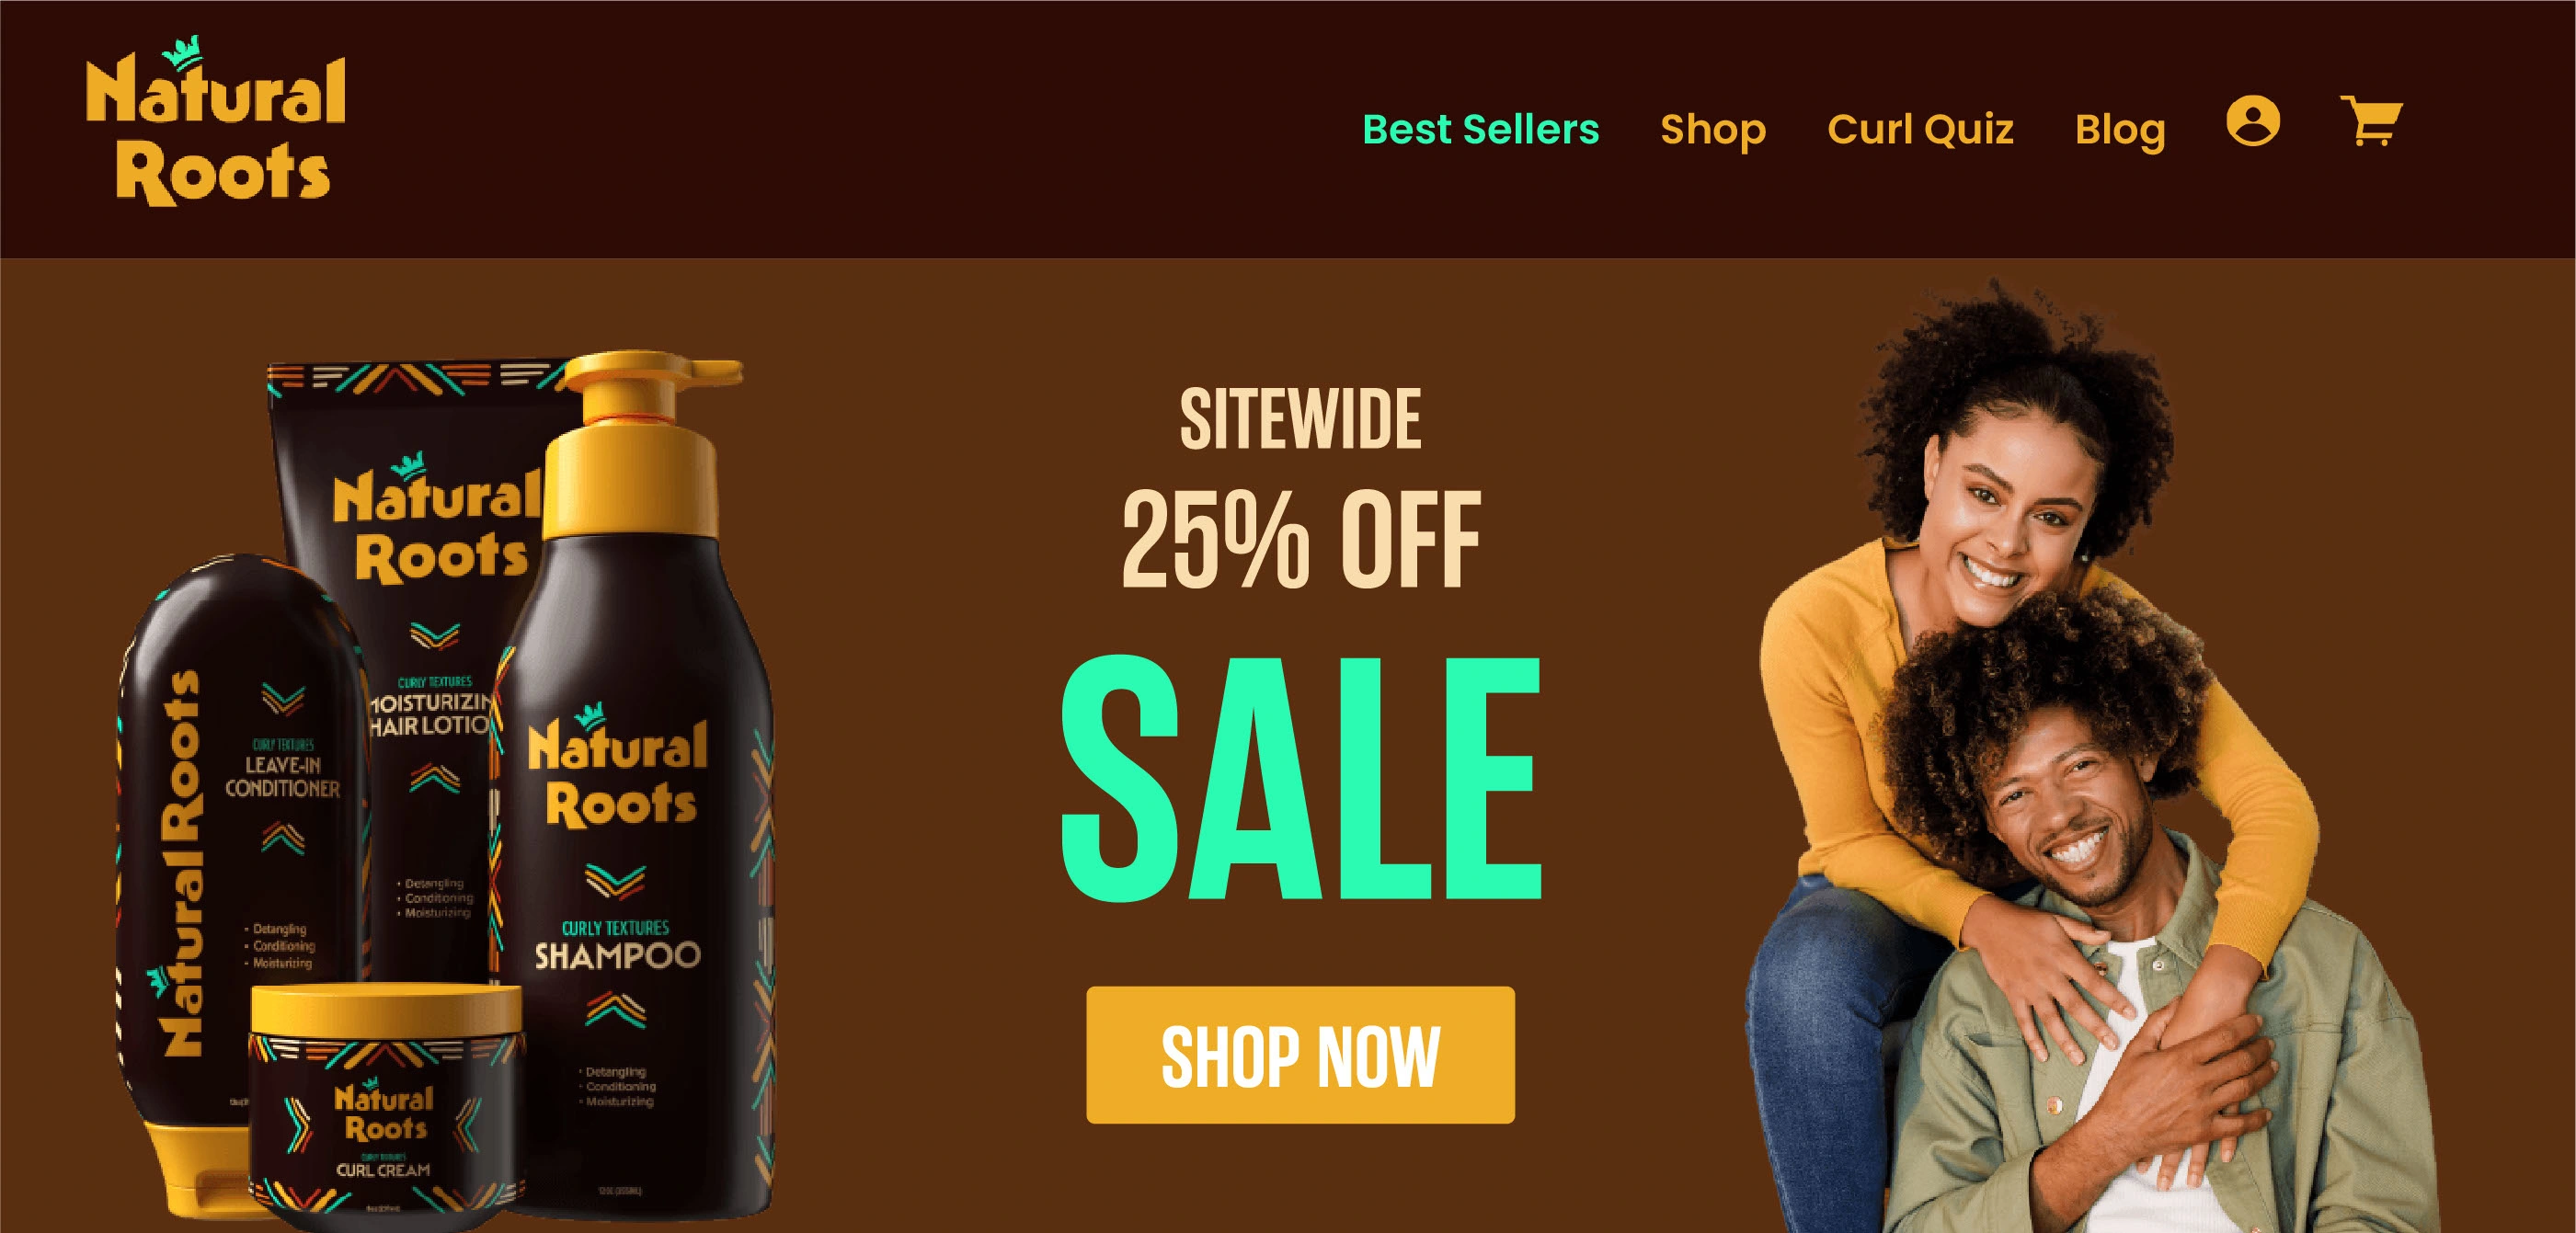Select the Curl Cream jar
This screenshot has height=1233, width=2576.
click(385, 1105)
